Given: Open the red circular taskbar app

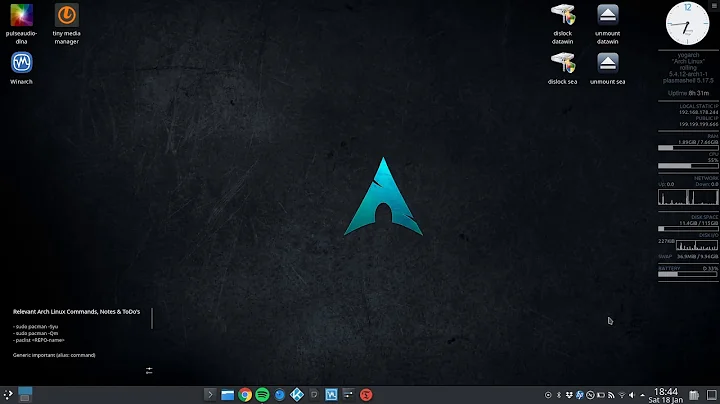Looking at the screenshot, I should coord(366,394).
